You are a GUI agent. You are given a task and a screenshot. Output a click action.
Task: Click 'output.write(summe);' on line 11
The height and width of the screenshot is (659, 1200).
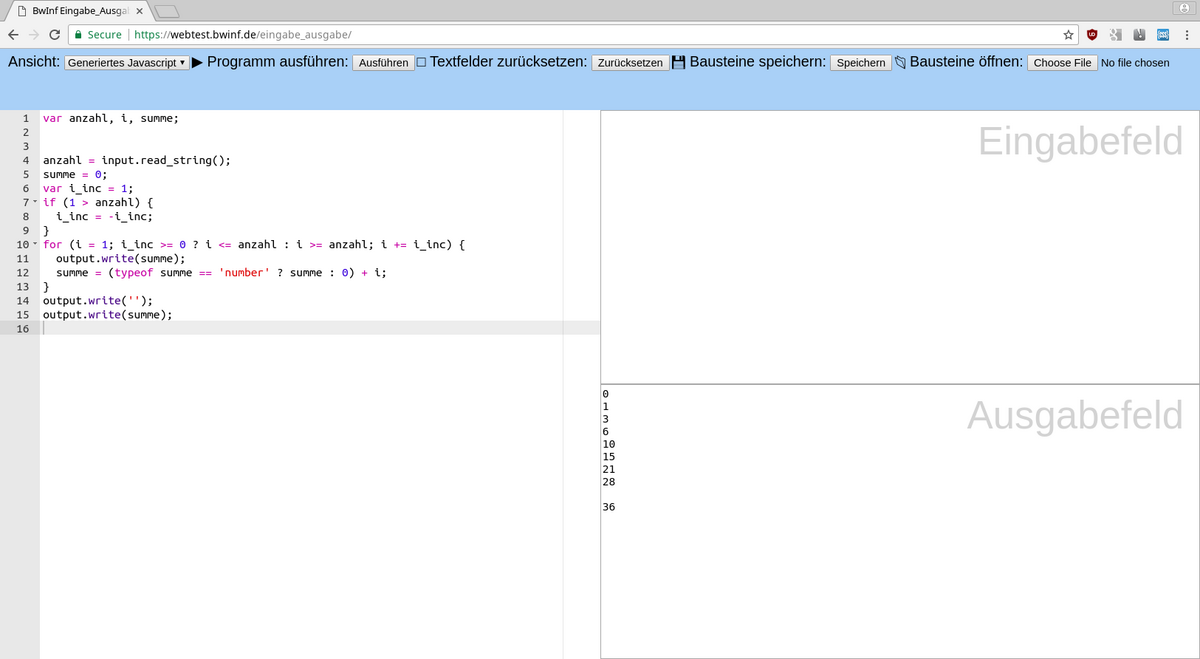tap(121, 258)
